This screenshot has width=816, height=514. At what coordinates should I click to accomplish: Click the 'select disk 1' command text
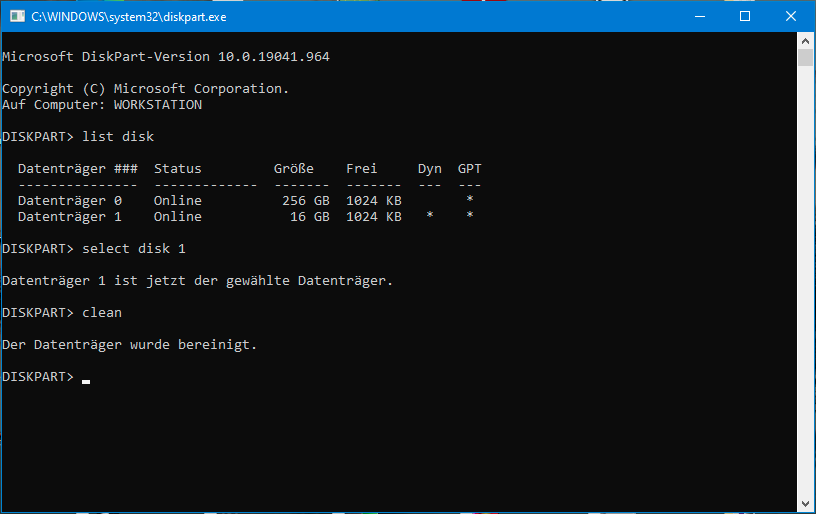[x=134, y=248]
